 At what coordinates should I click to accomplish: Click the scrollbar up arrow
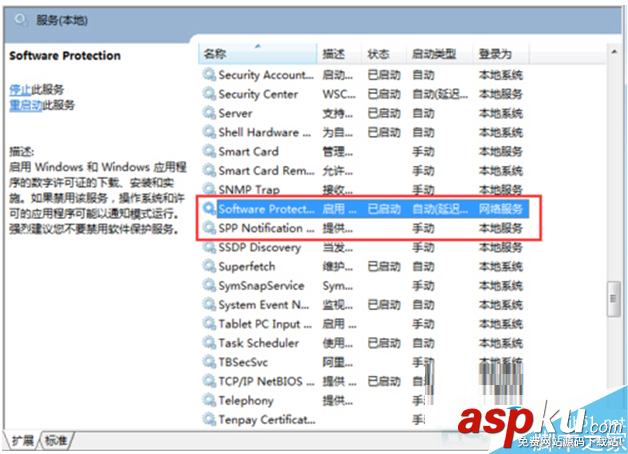(614, 52)
